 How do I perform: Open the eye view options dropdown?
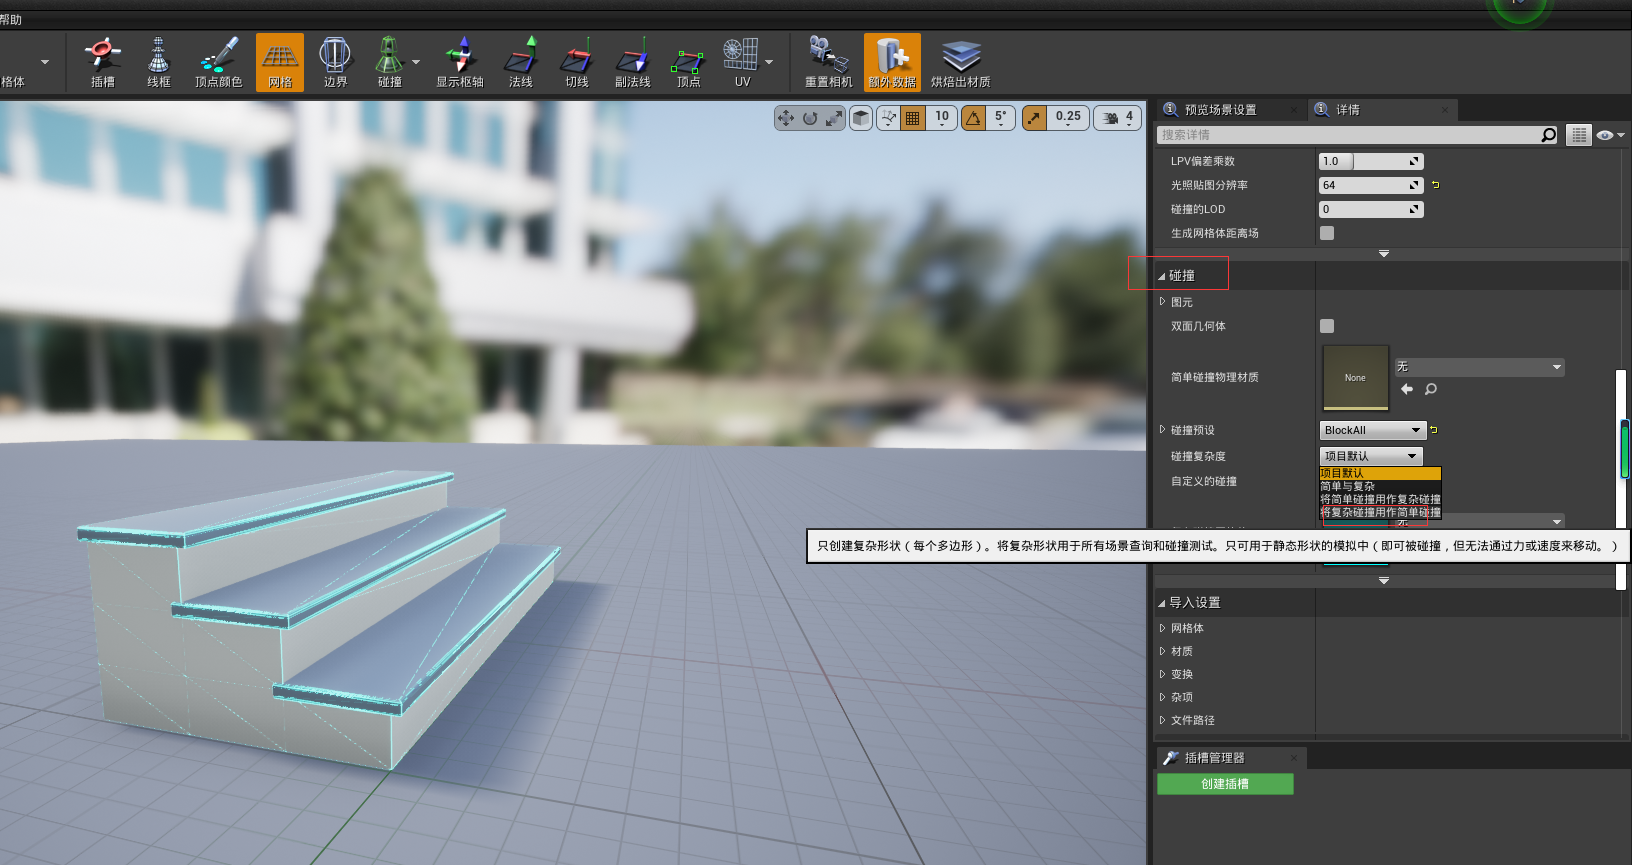[x=1610, y=135]
